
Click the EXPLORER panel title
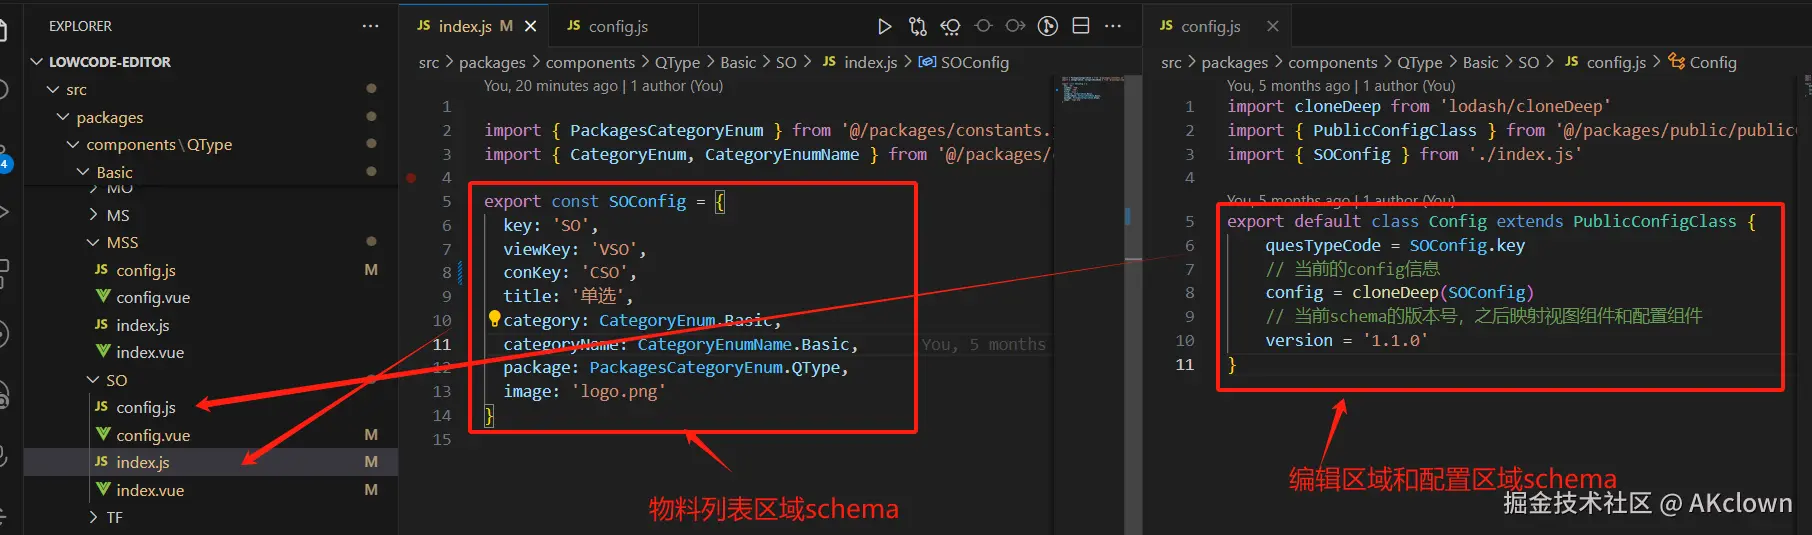80,26
